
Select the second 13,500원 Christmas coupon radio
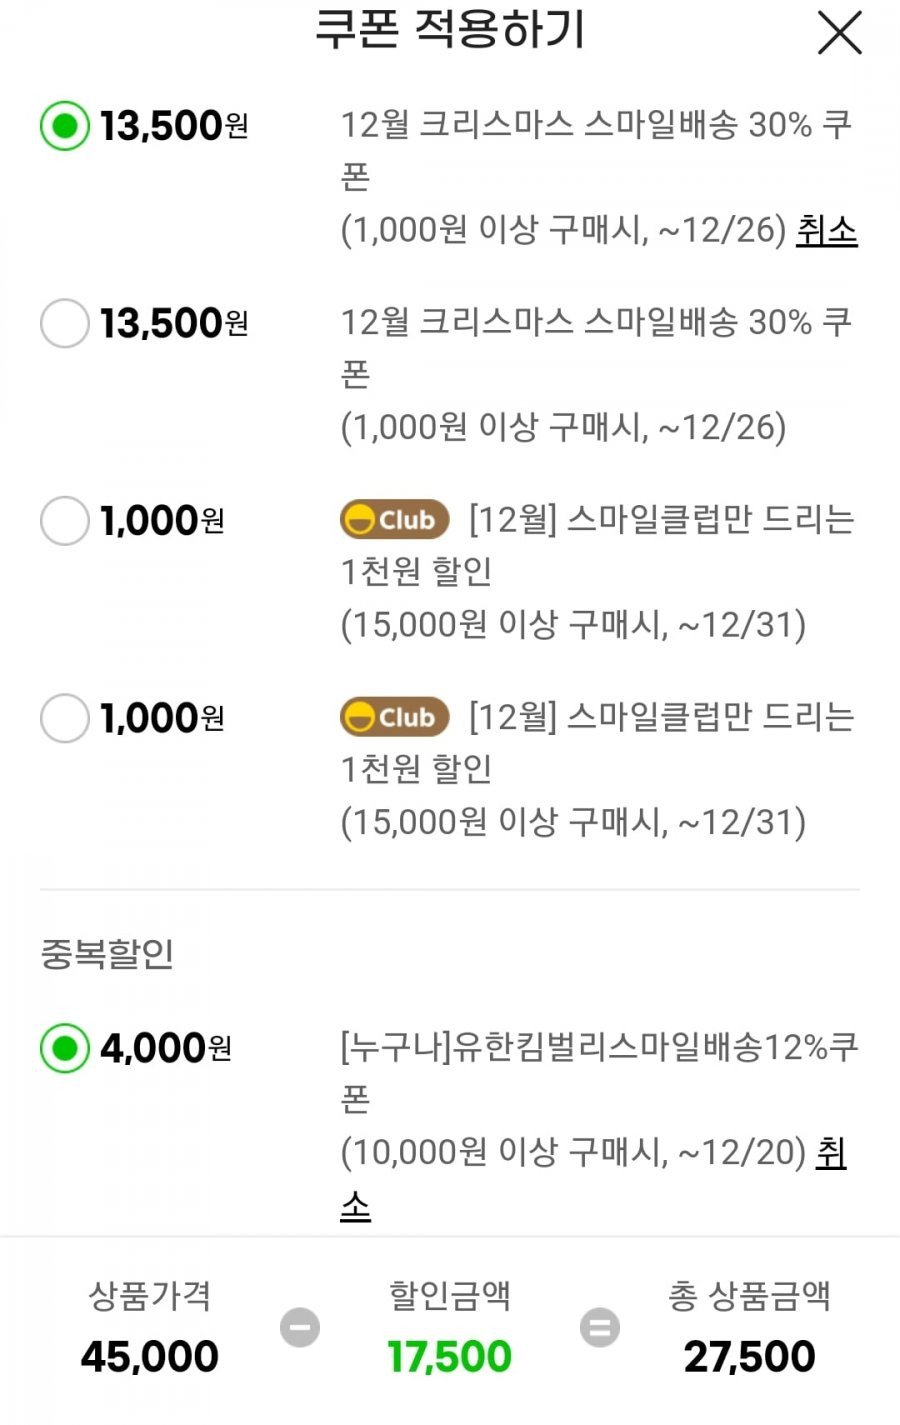tap(65, 323)
